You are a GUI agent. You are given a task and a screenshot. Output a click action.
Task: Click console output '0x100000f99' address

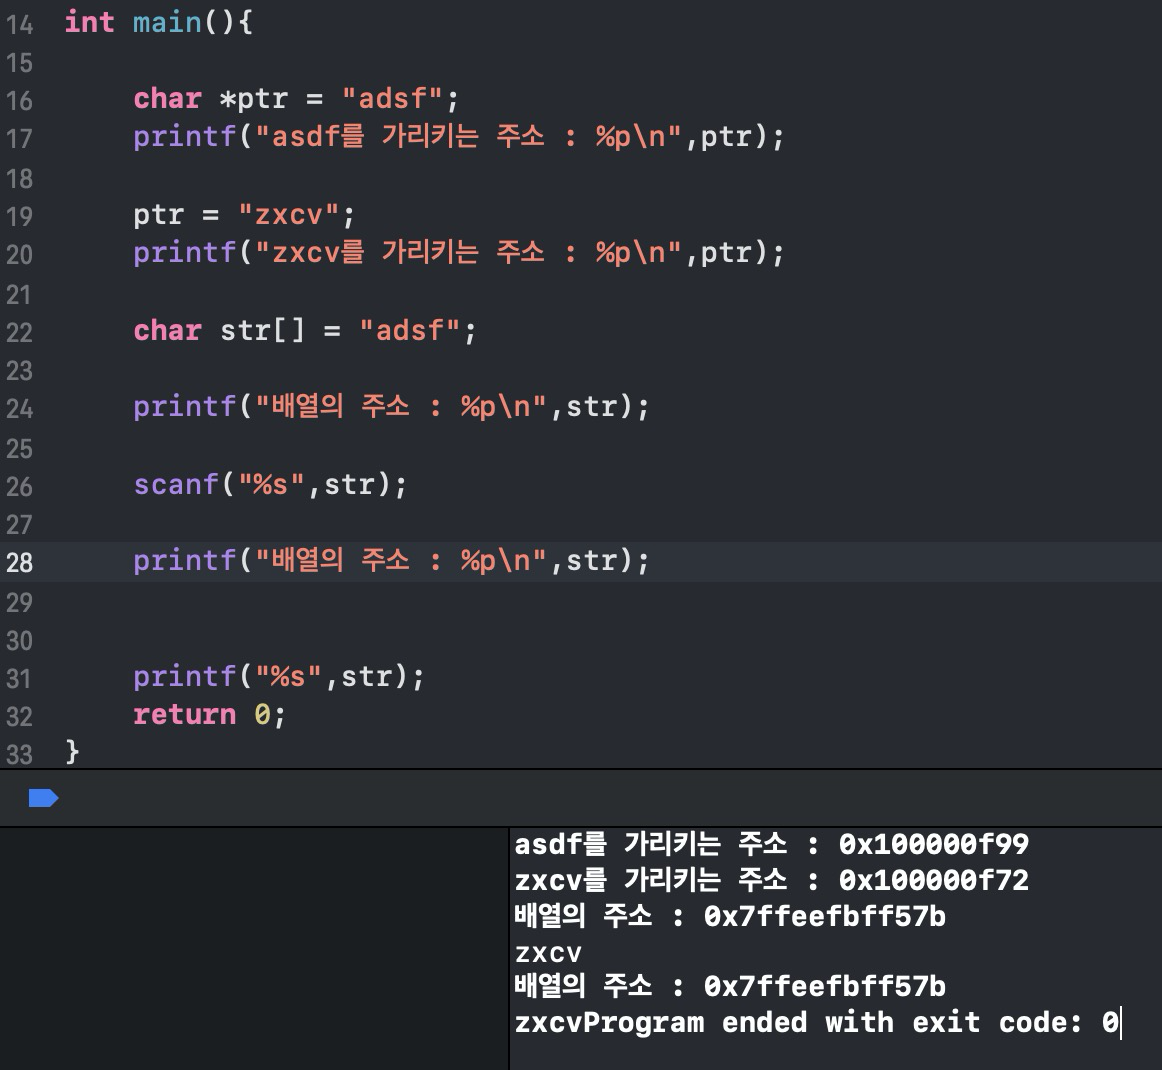point(934,845)
